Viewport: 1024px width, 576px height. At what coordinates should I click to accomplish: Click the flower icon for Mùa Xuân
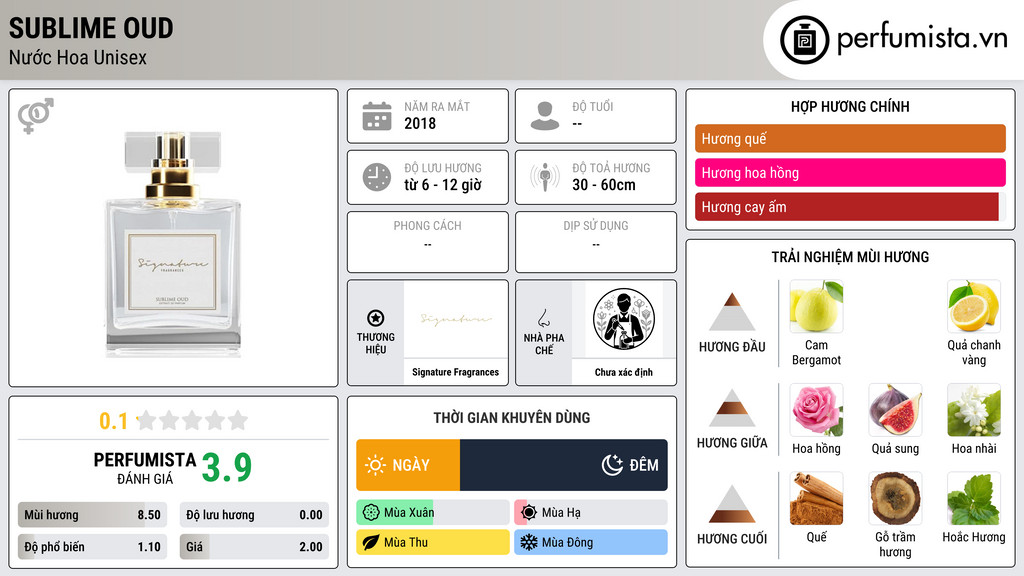coord(371,512)
